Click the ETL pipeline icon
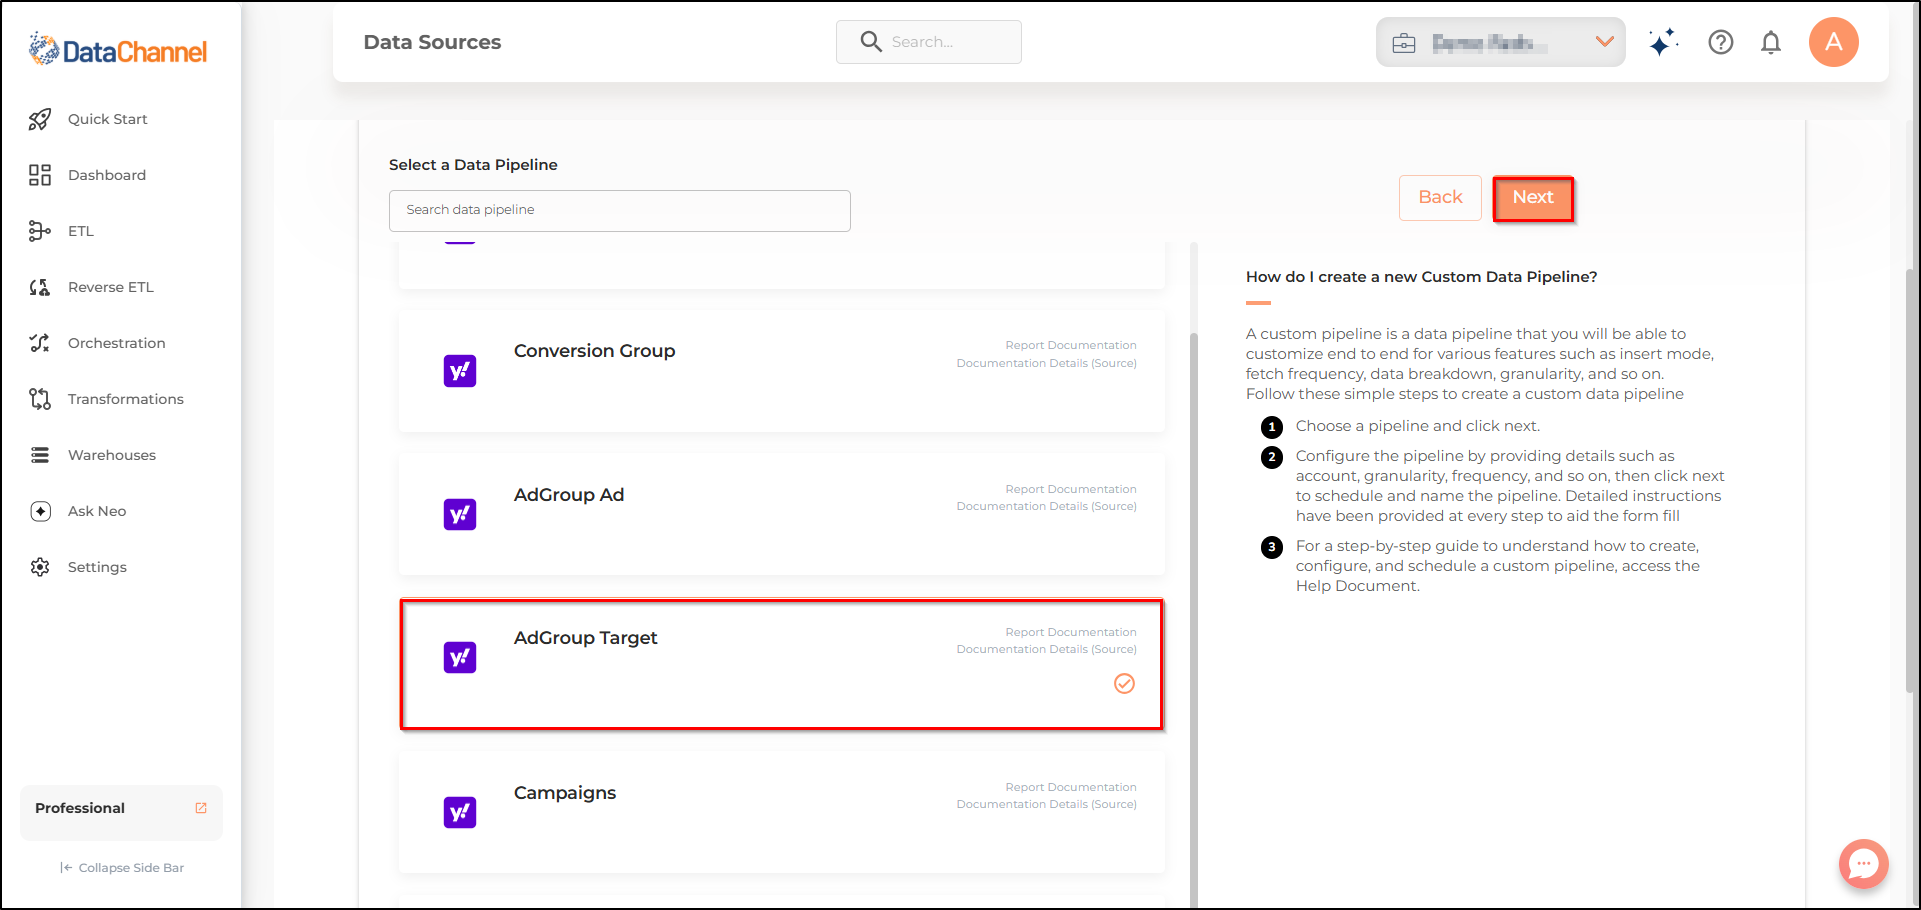Screen dimensions: 1921x910 click(x=40, y=231)
